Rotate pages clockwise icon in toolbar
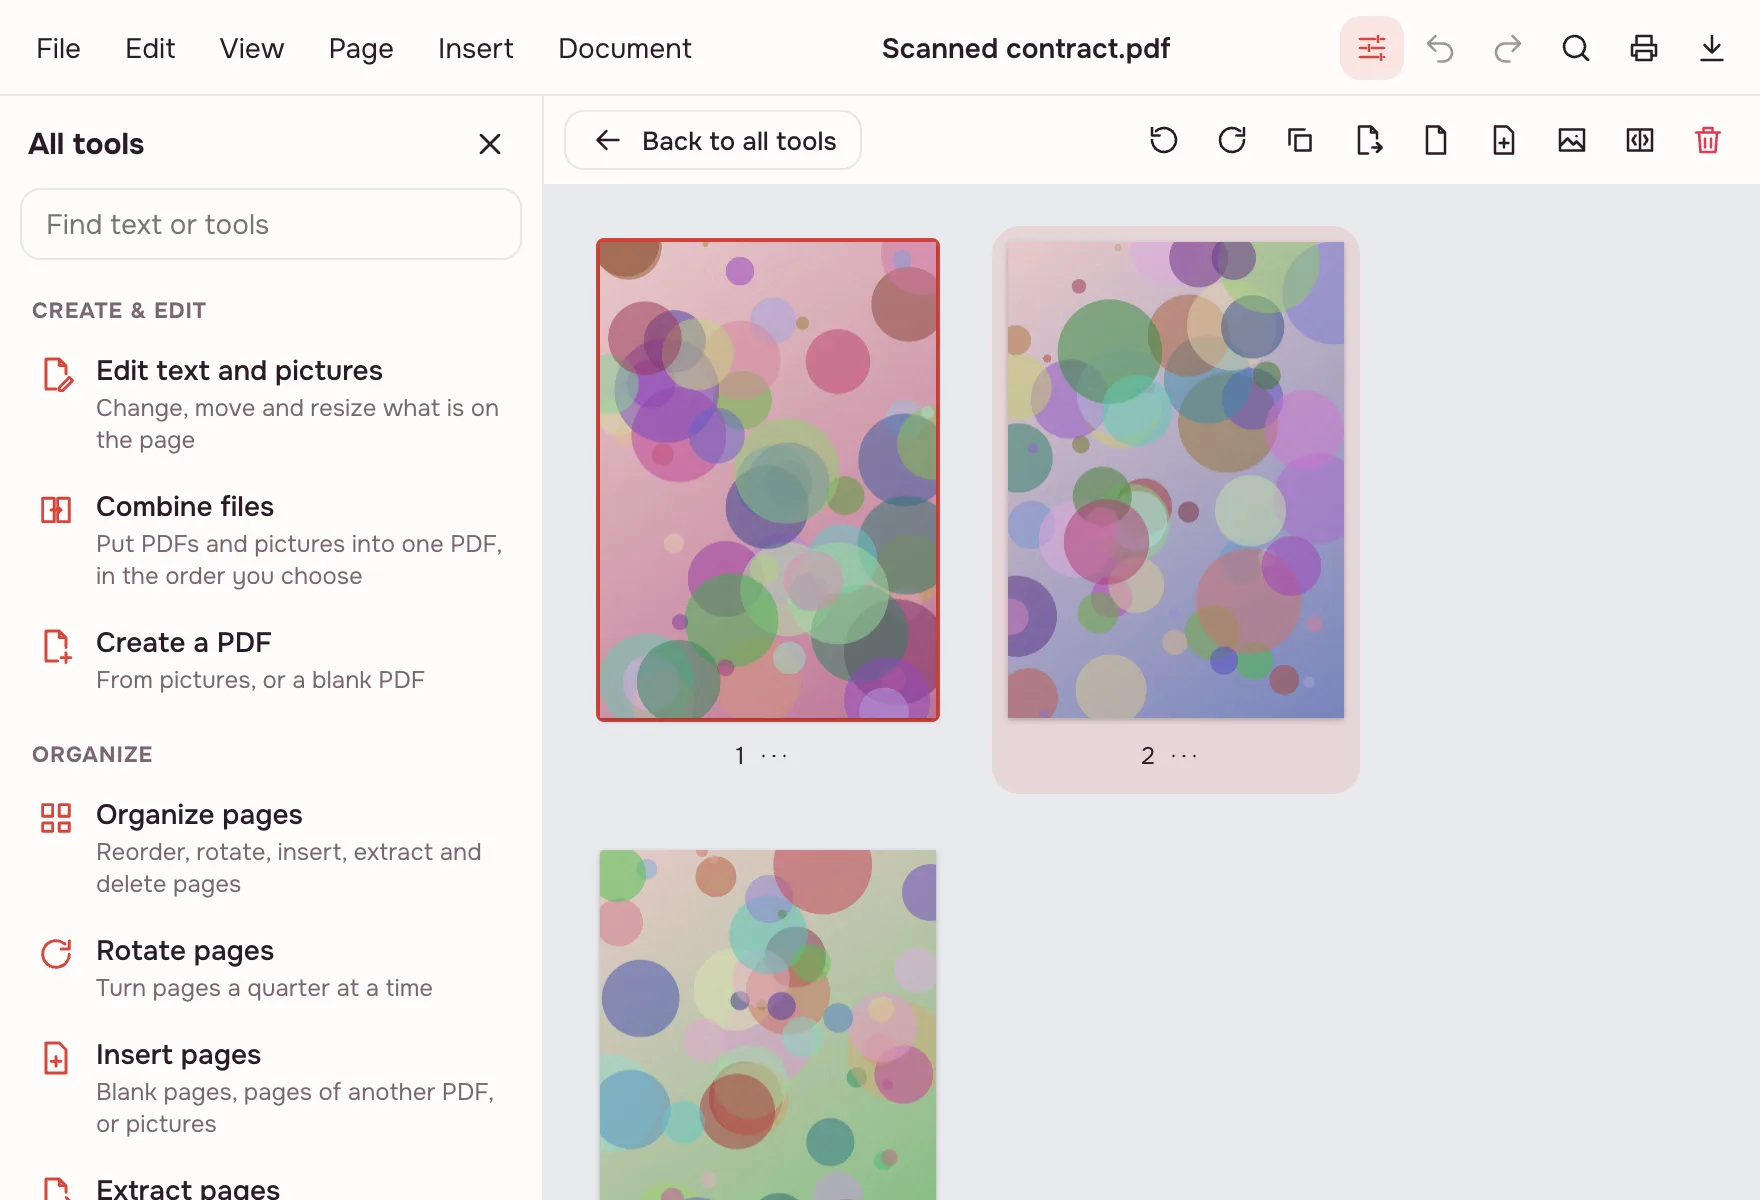1760x1200 pixels. coord(1232,140)
